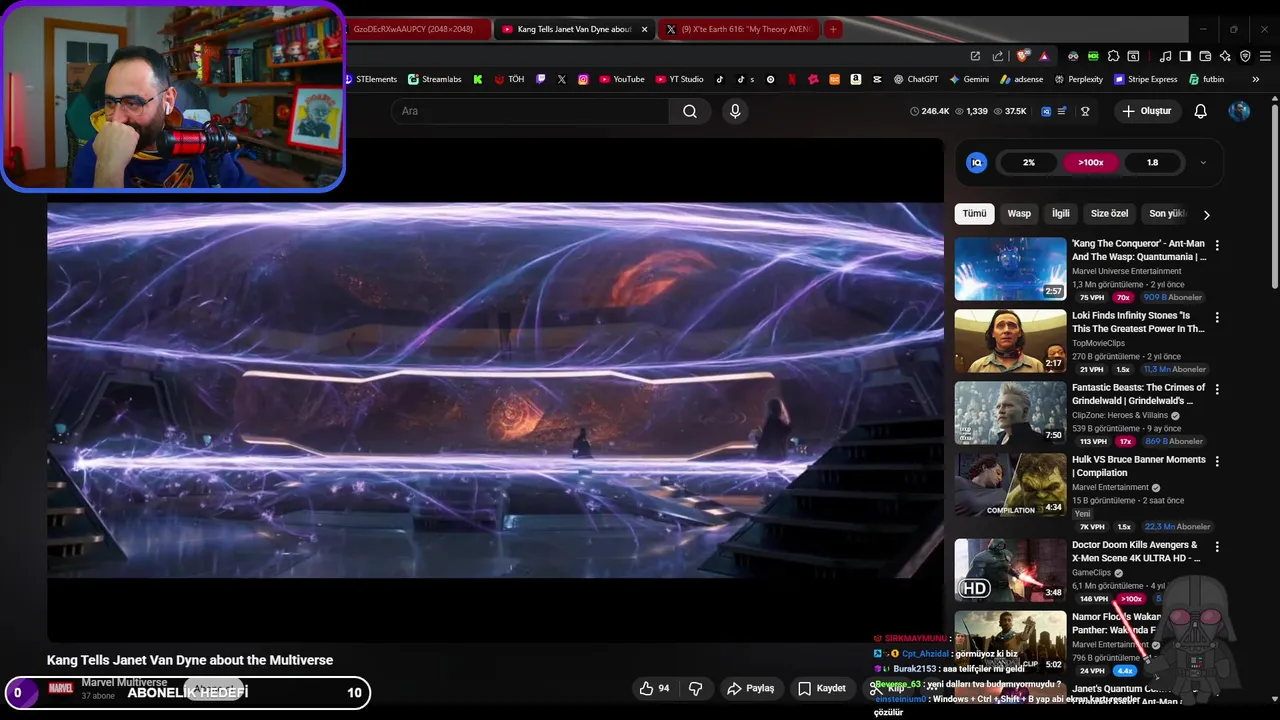Open the Amazon bookmark icon
Image resolution: width=1280 pixels, height=720 pixels.
coord(856,79)
